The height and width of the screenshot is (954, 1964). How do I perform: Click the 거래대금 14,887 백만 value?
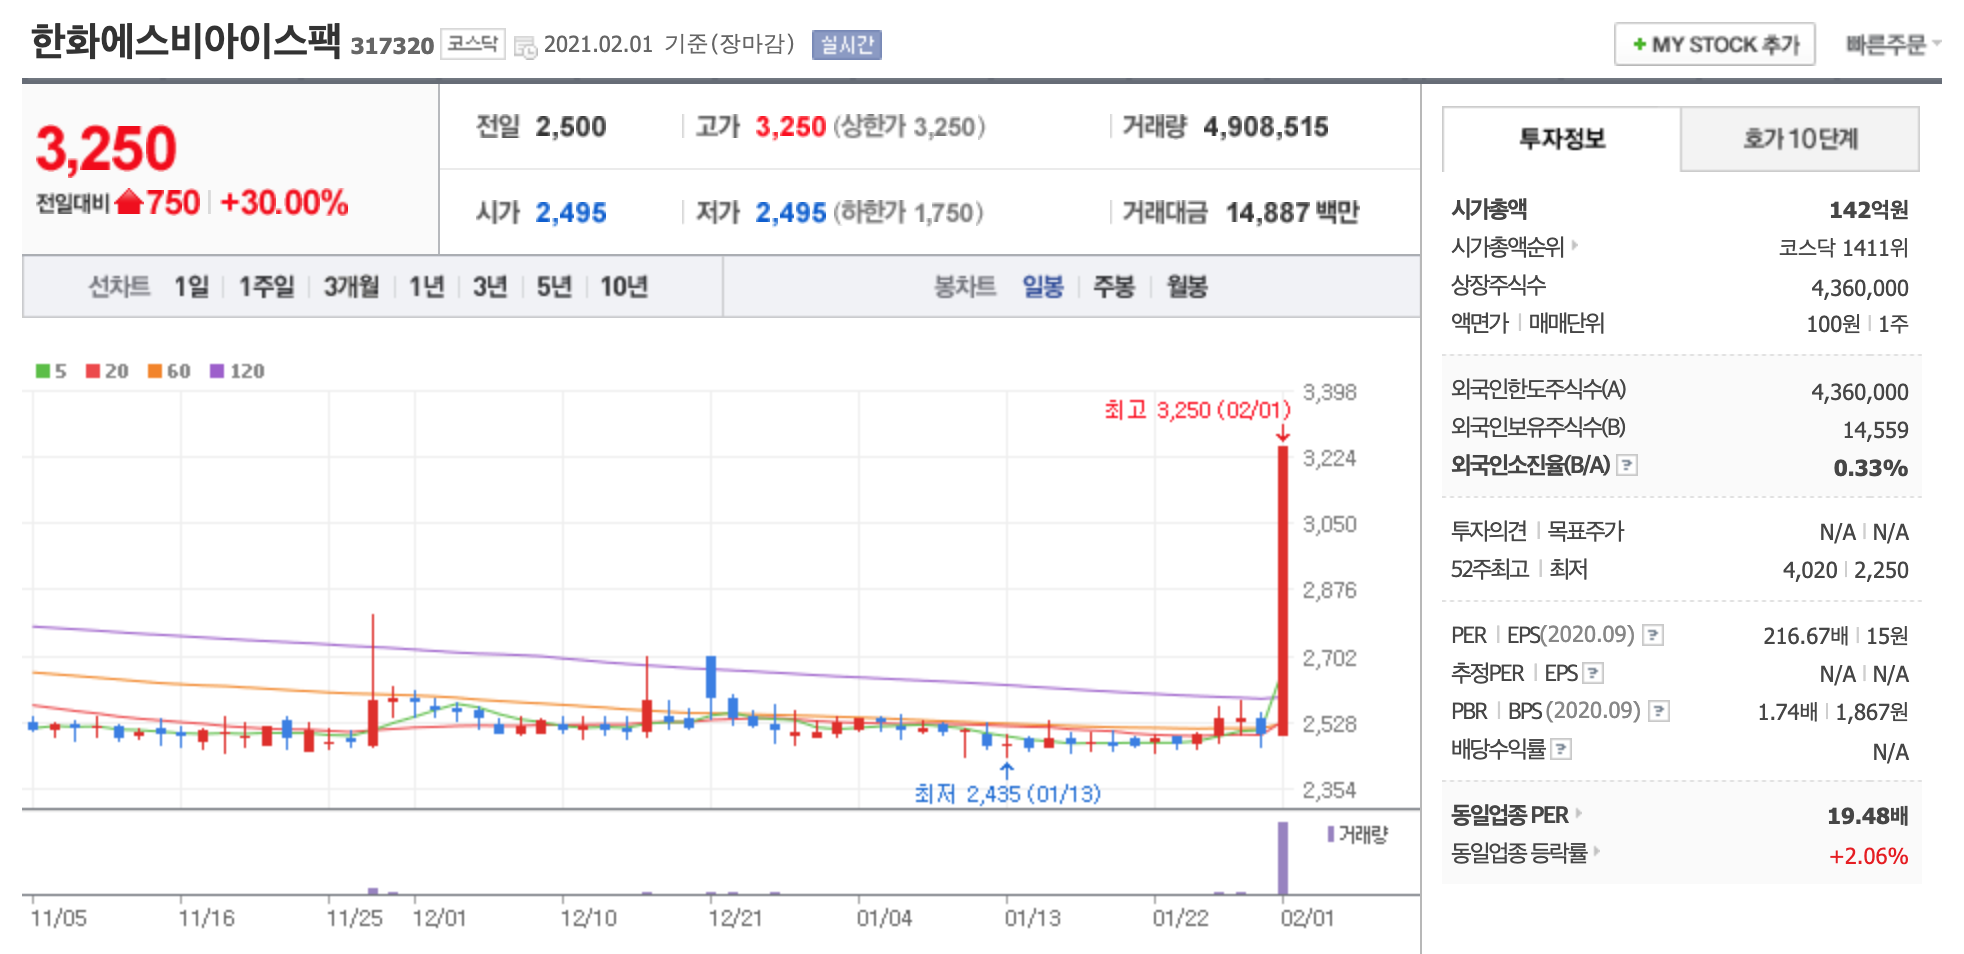coord(1292,213)
